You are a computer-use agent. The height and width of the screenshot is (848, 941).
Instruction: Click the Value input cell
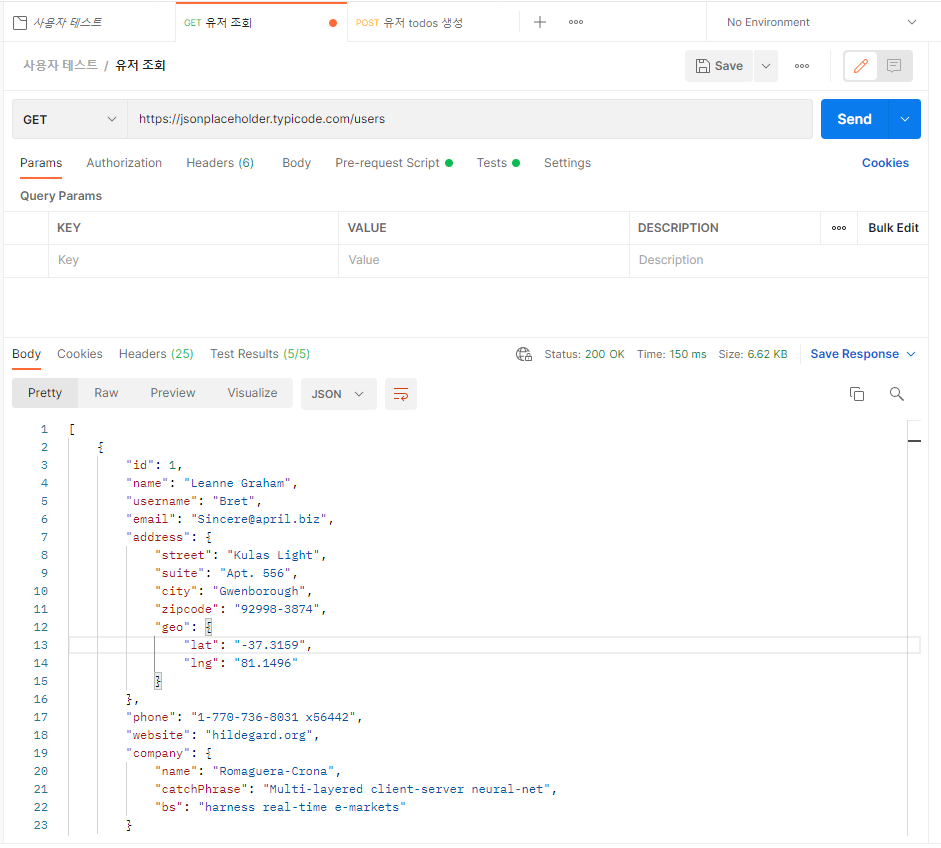(x=484, y=260)
